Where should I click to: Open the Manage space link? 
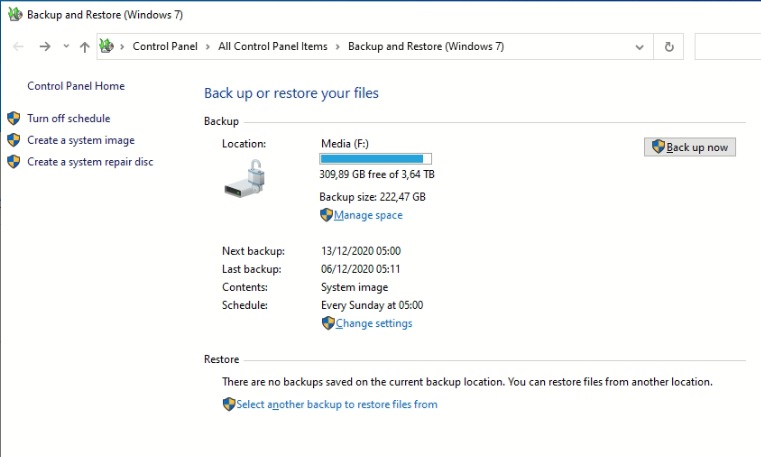click(x=368, y=215)
